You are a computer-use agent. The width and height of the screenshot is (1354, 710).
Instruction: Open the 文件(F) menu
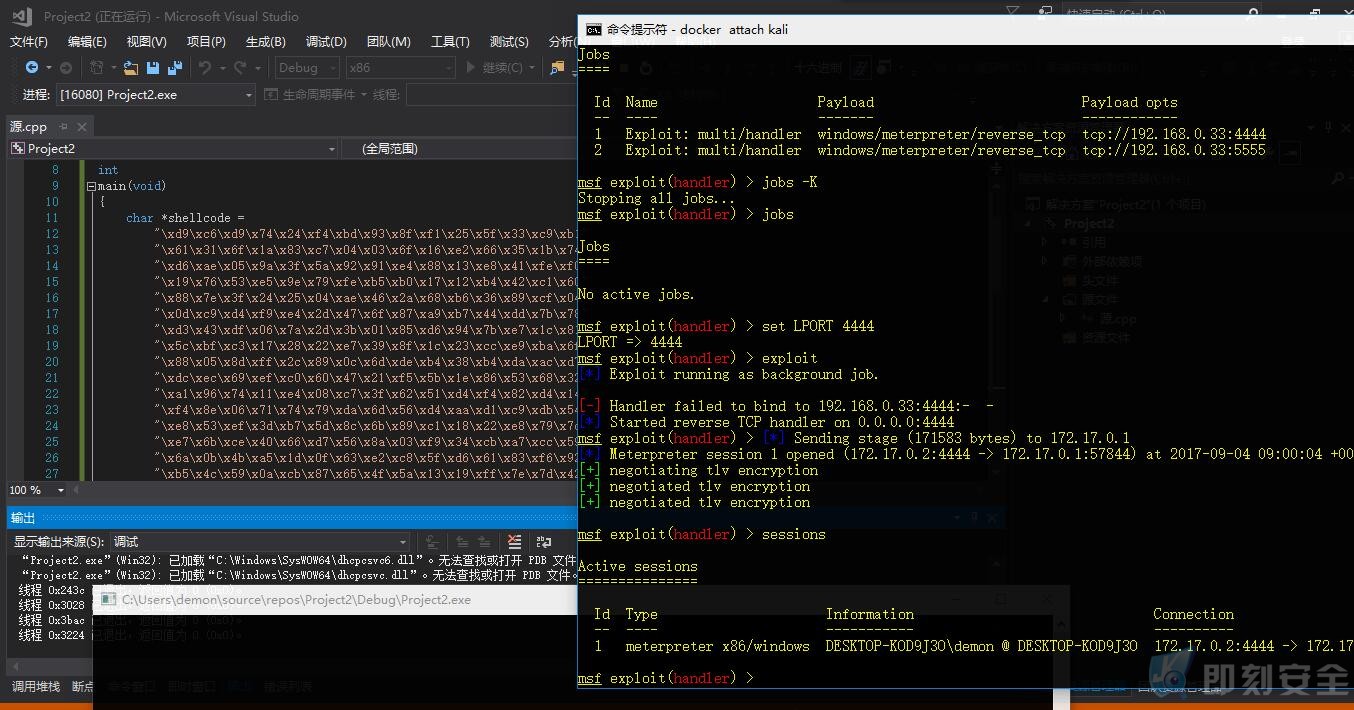coord(29,41)
